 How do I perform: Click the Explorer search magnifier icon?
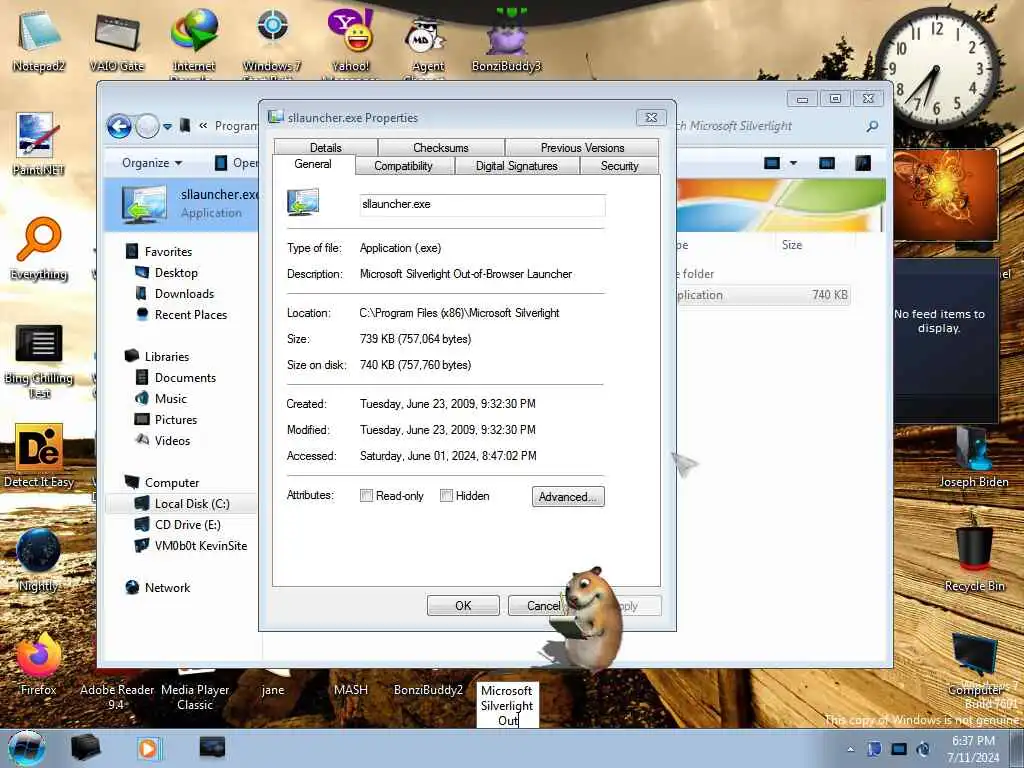872,126
